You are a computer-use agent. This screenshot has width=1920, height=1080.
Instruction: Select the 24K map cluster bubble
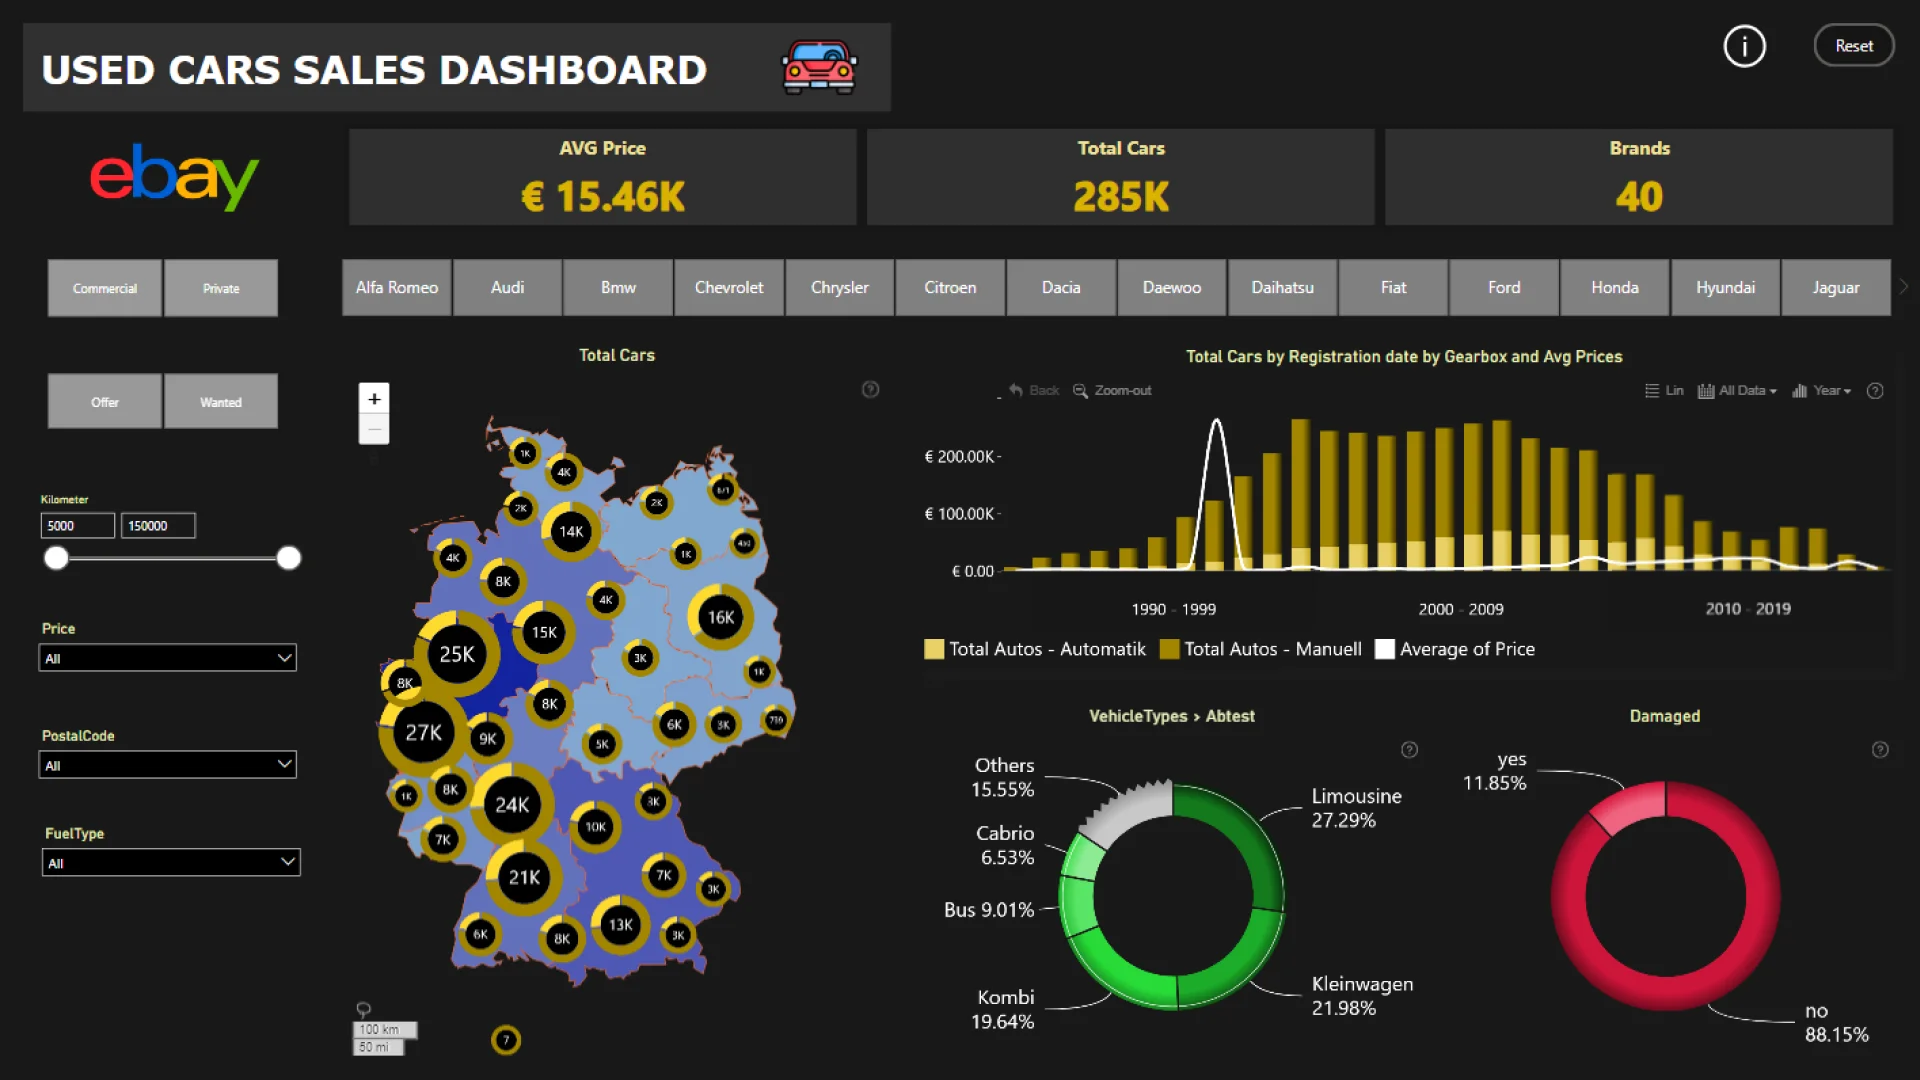coord(512,805)
